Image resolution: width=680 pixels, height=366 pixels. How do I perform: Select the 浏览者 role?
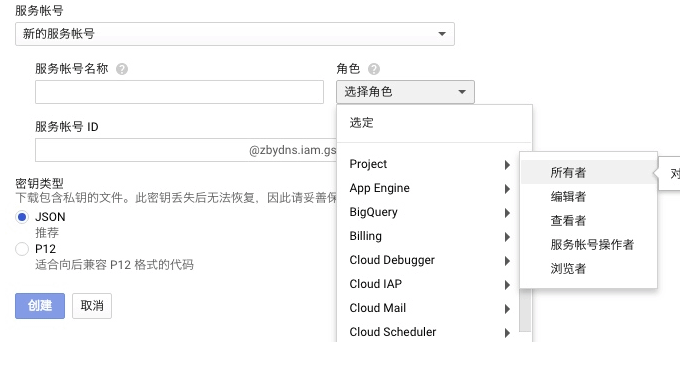click(x=588, y=268)
